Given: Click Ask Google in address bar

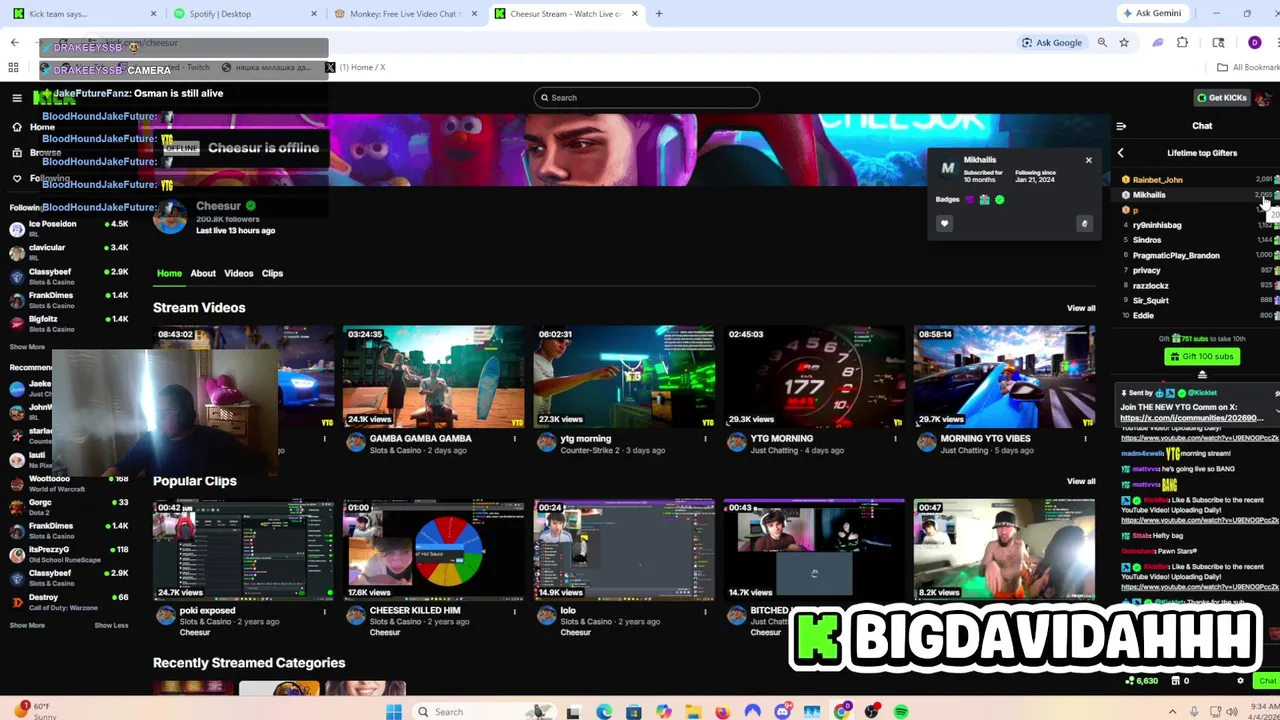Looking at the screenshot, I should point(1051,43).
